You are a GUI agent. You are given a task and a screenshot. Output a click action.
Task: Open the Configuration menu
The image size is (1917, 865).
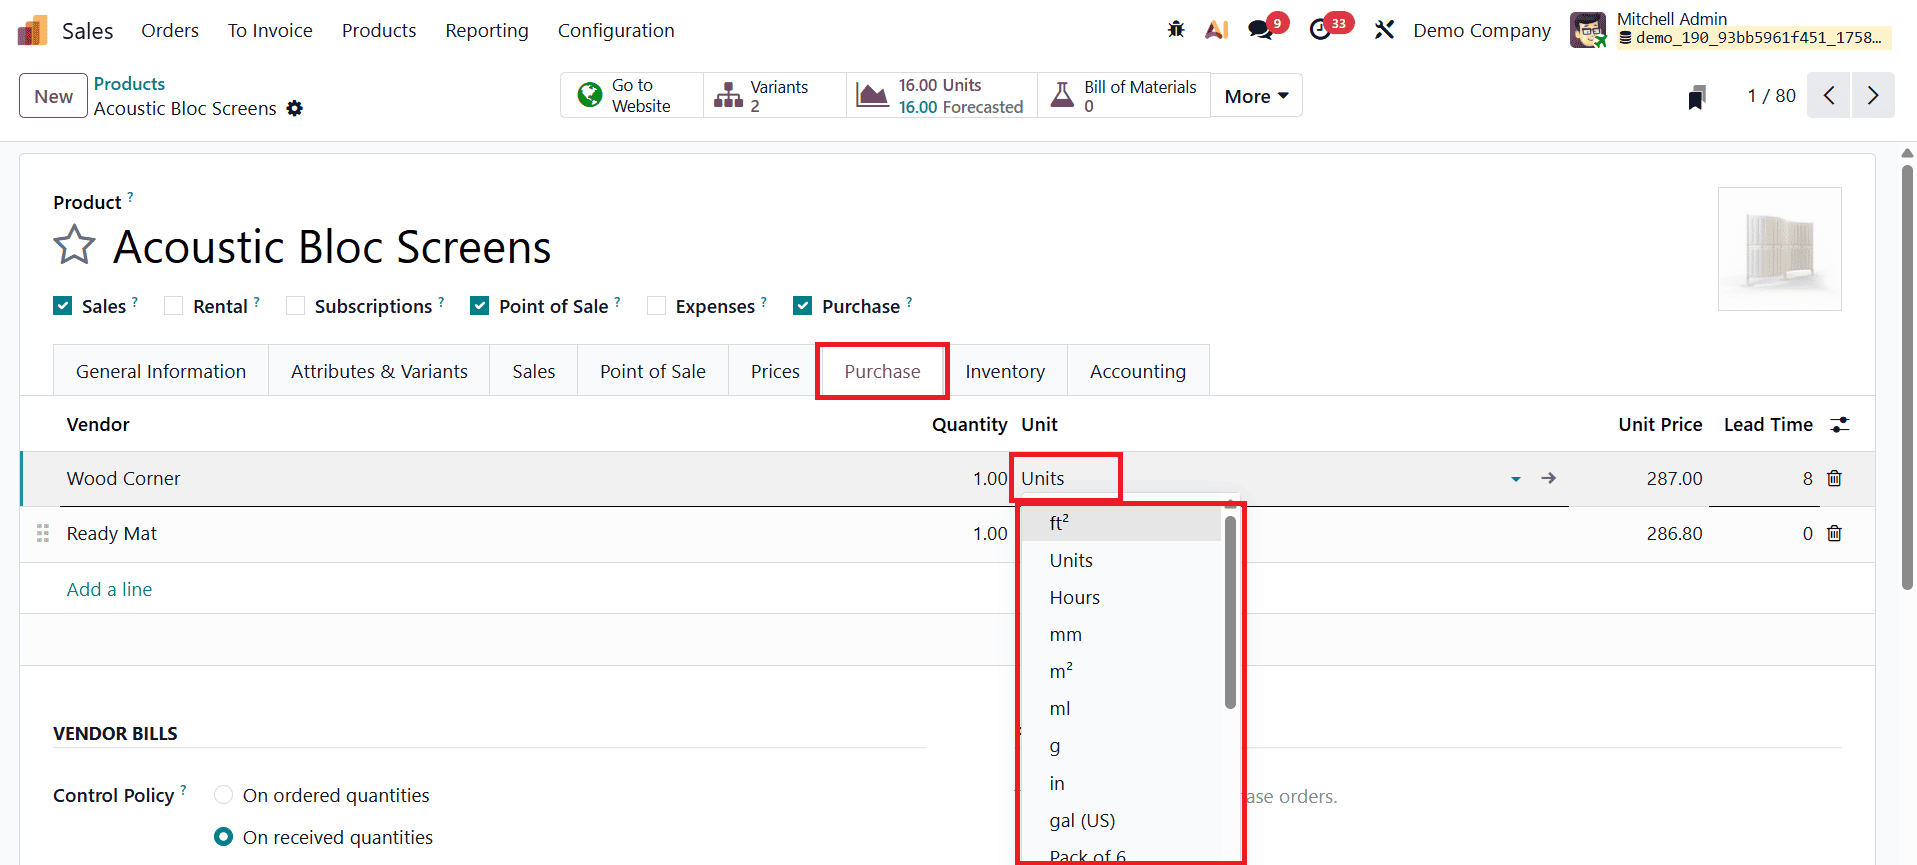(616, 31)
